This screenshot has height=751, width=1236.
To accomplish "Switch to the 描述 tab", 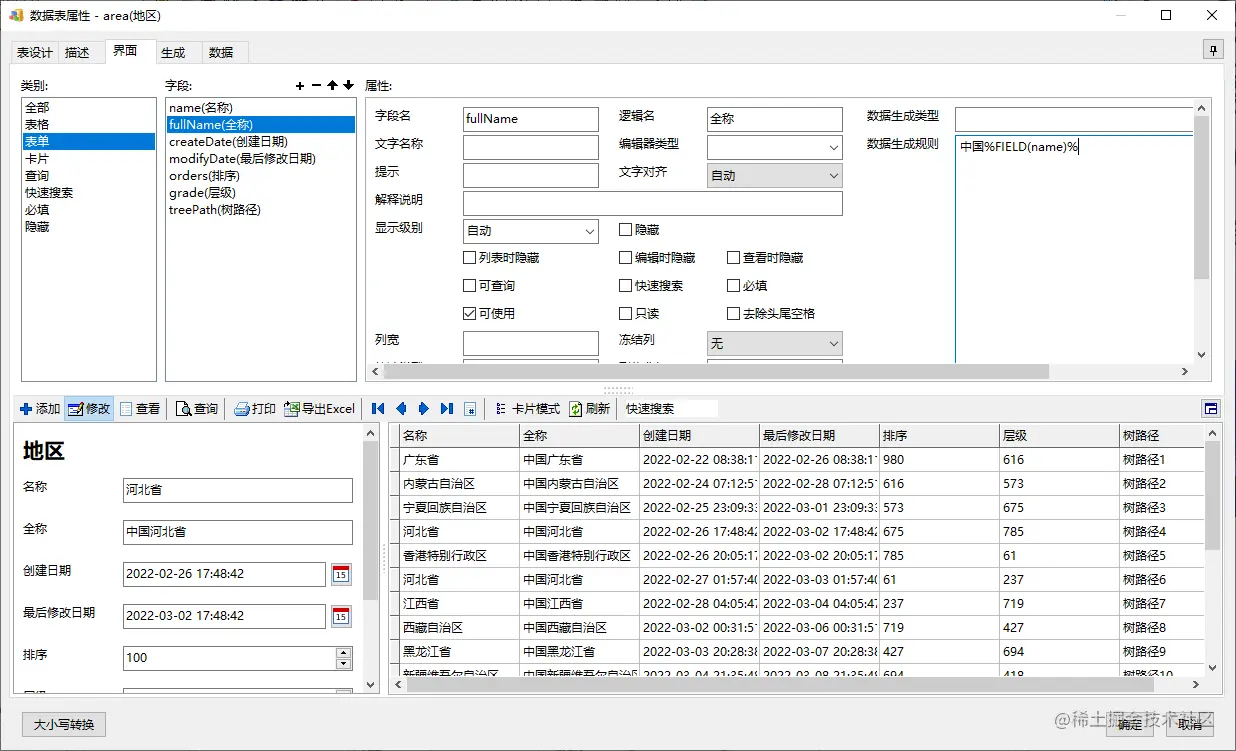I will 78,53.
